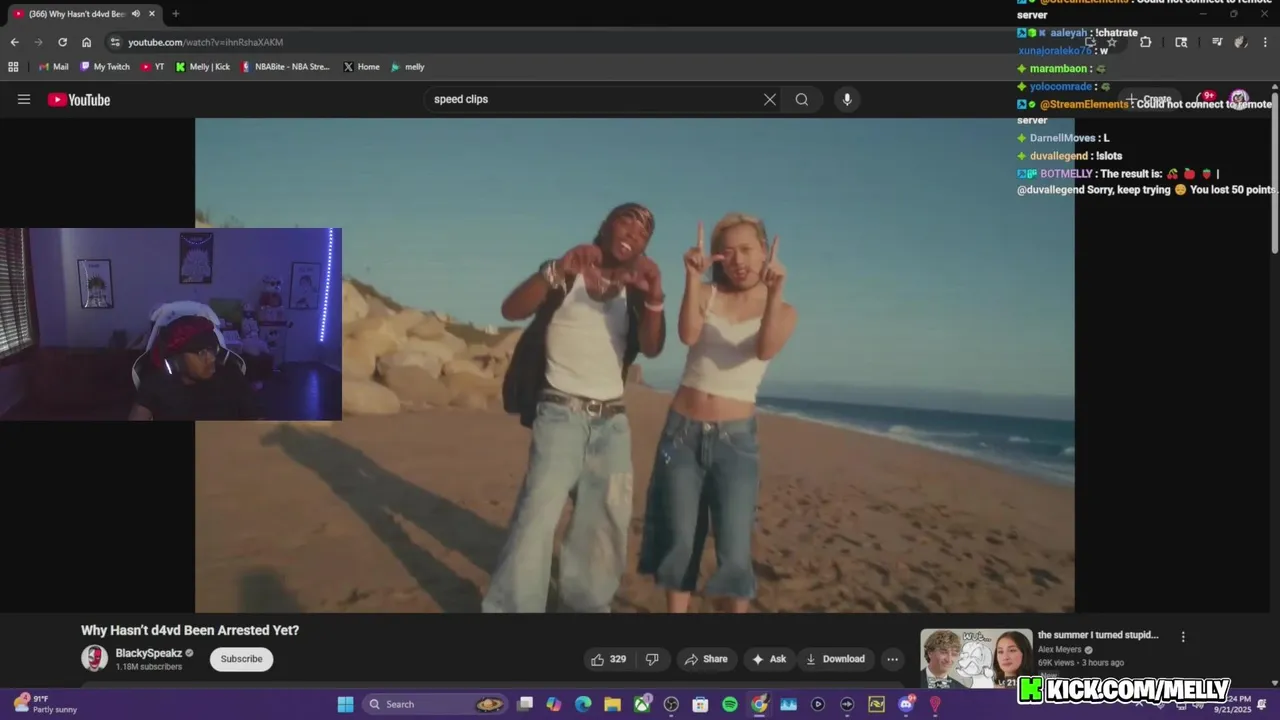Open Copilot from the taskbar
1280x720 pixels.
554,704
